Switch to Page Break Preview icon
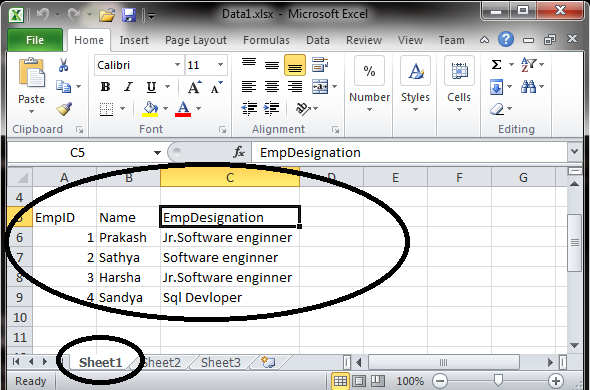Screen dimensions: 590x390 [x=378, y=381]
